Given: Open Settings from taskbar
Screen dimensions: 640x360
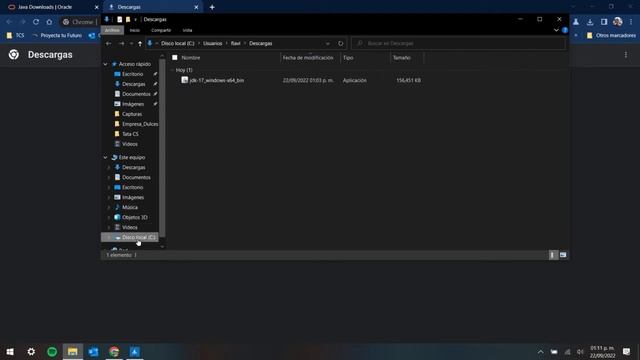Looking at the screenshot, I should [x=31, y=351].
